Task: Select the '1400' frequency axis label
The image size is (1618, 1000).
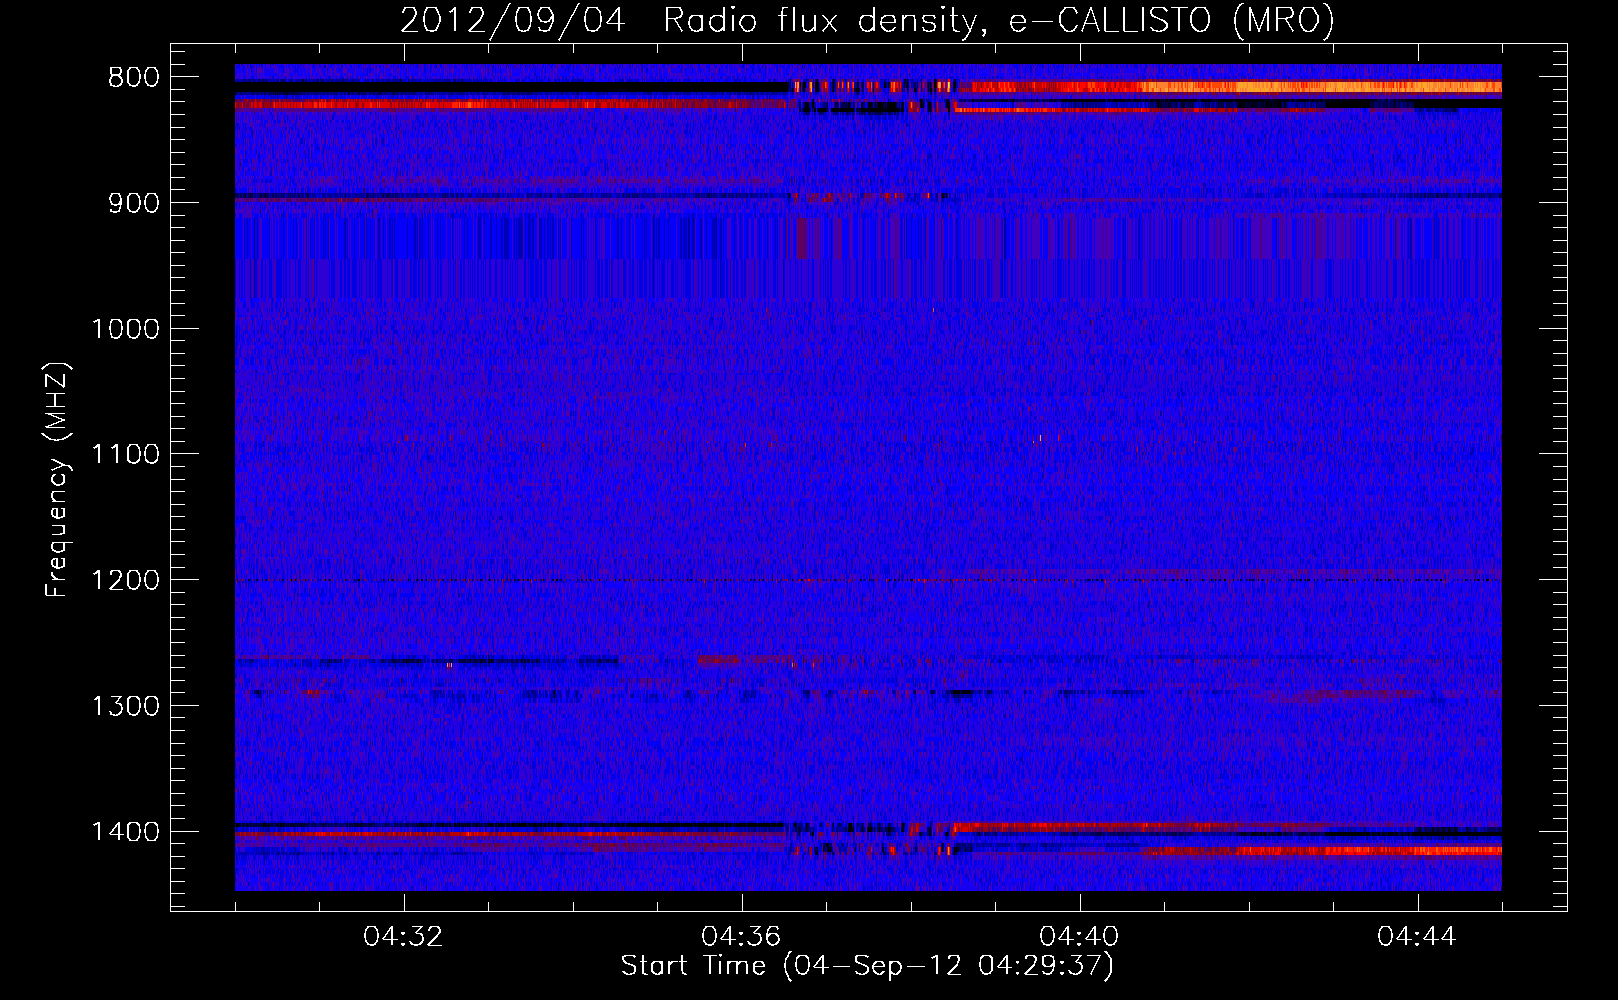Action: (125, 832)
